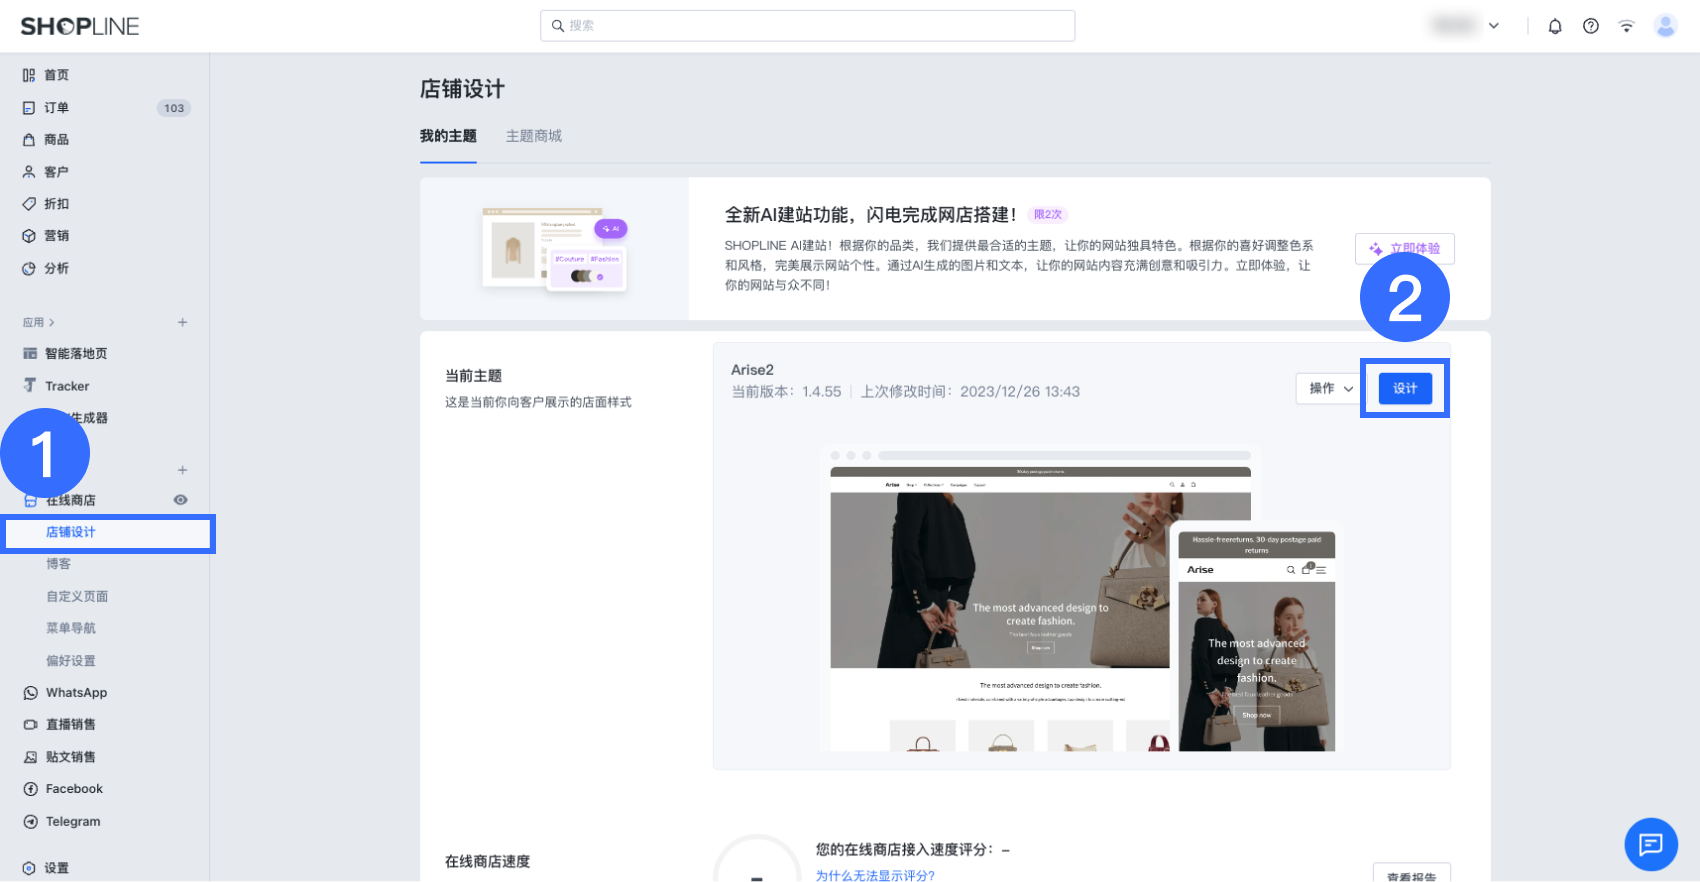Click the 当前版本: 1.4.55 text

pos(786,392)
